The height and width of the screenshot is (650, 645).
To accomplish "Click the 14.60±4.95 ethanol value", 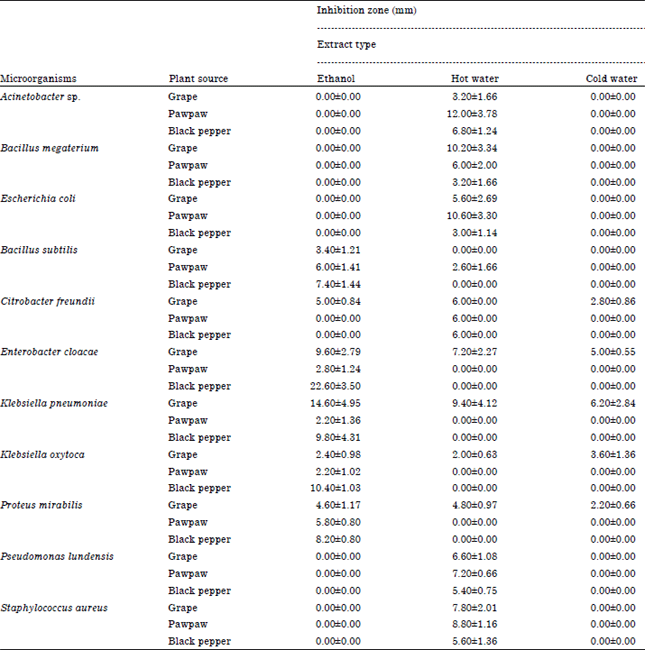I will point(338,403).
